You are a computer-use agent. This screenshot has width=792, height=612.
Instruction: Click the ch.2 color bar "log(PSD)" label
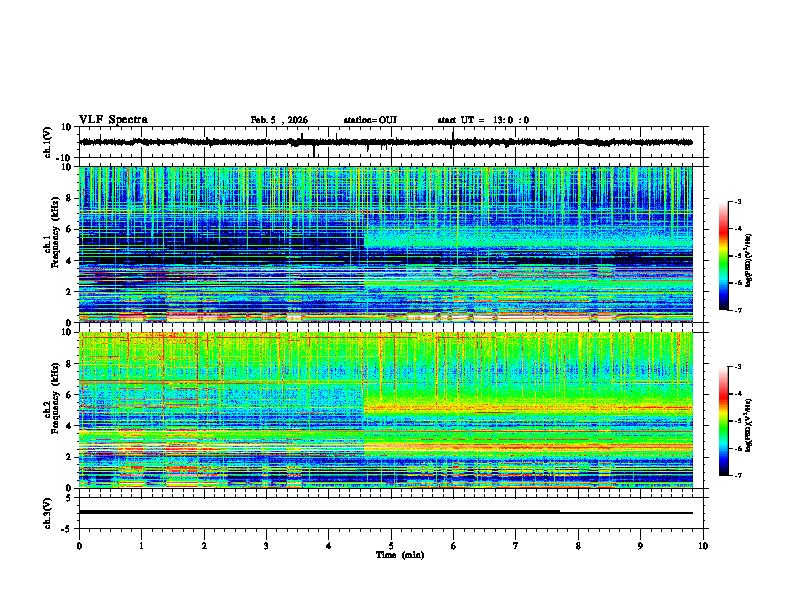click(748, 425)
